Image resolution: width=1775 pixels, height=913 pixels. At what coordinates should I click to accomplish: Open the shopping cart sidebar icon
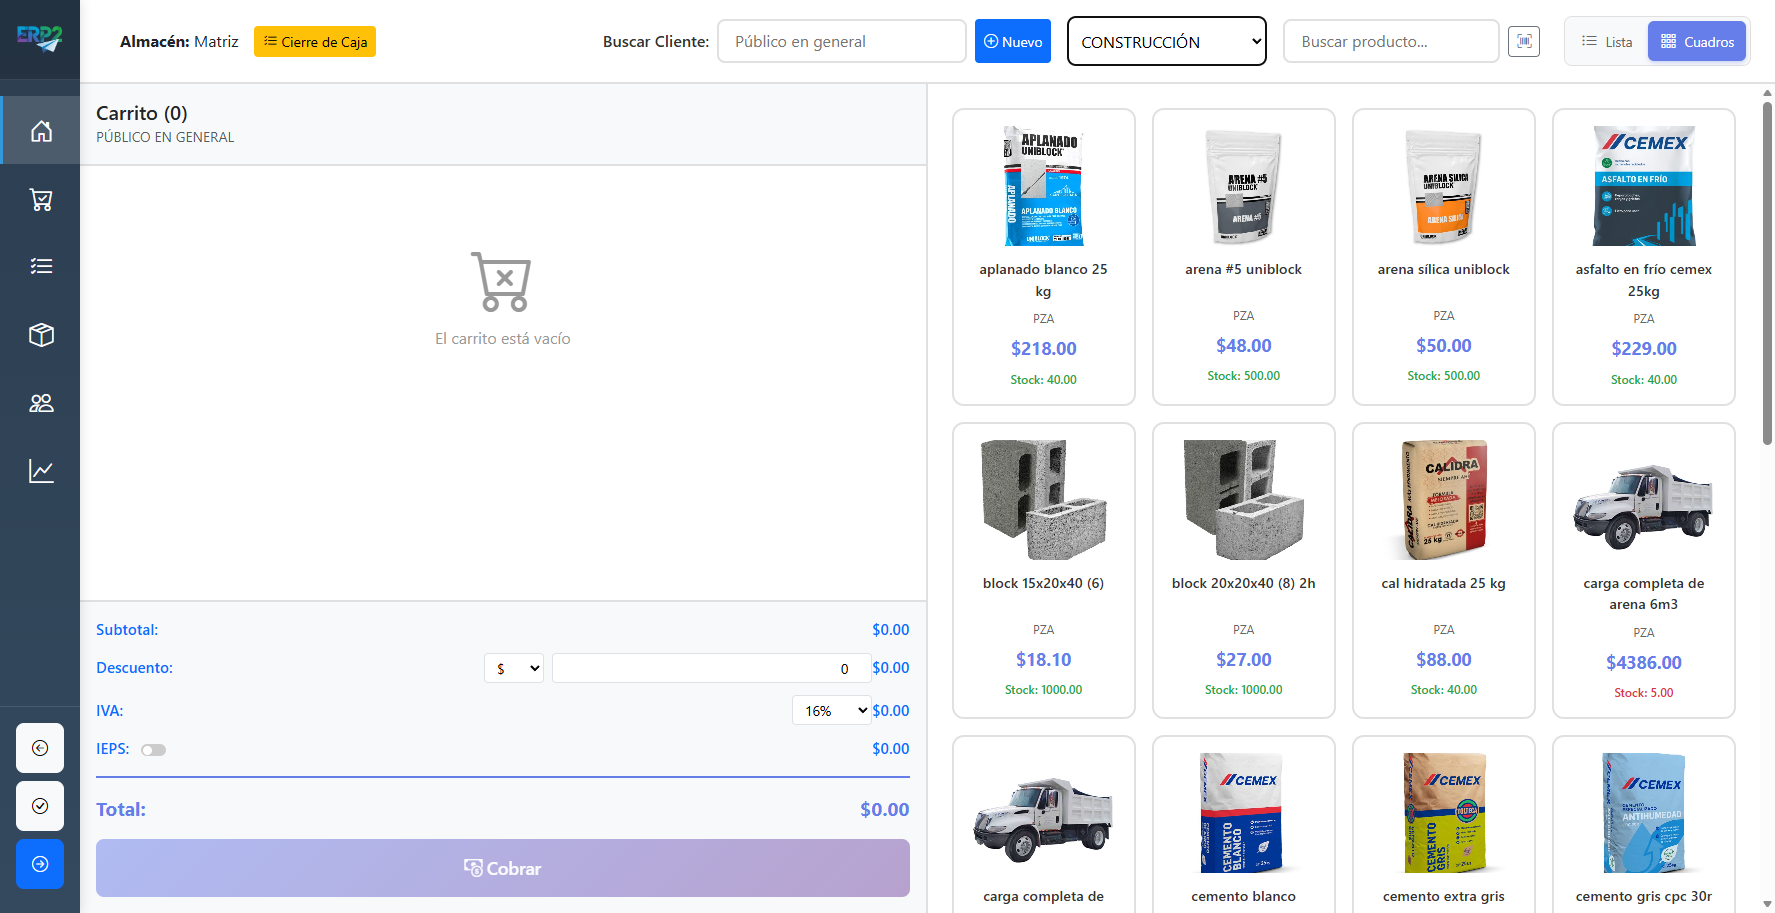tap(41, 200)
